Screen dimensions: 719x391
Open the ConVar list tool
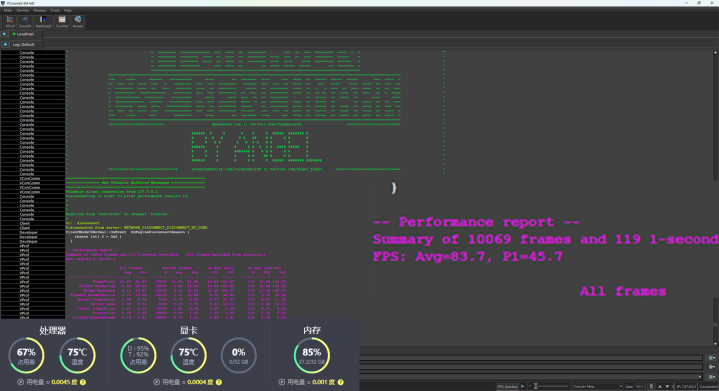[x=62, y=22]
